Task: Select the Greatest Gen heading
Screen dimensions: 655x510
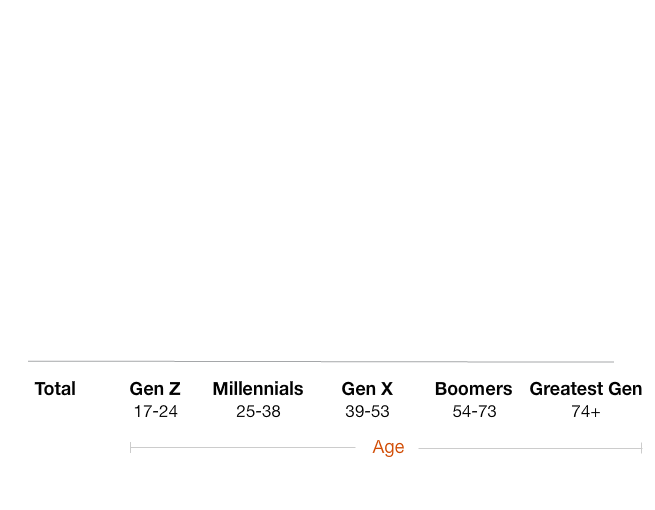Action: [586, 389]
